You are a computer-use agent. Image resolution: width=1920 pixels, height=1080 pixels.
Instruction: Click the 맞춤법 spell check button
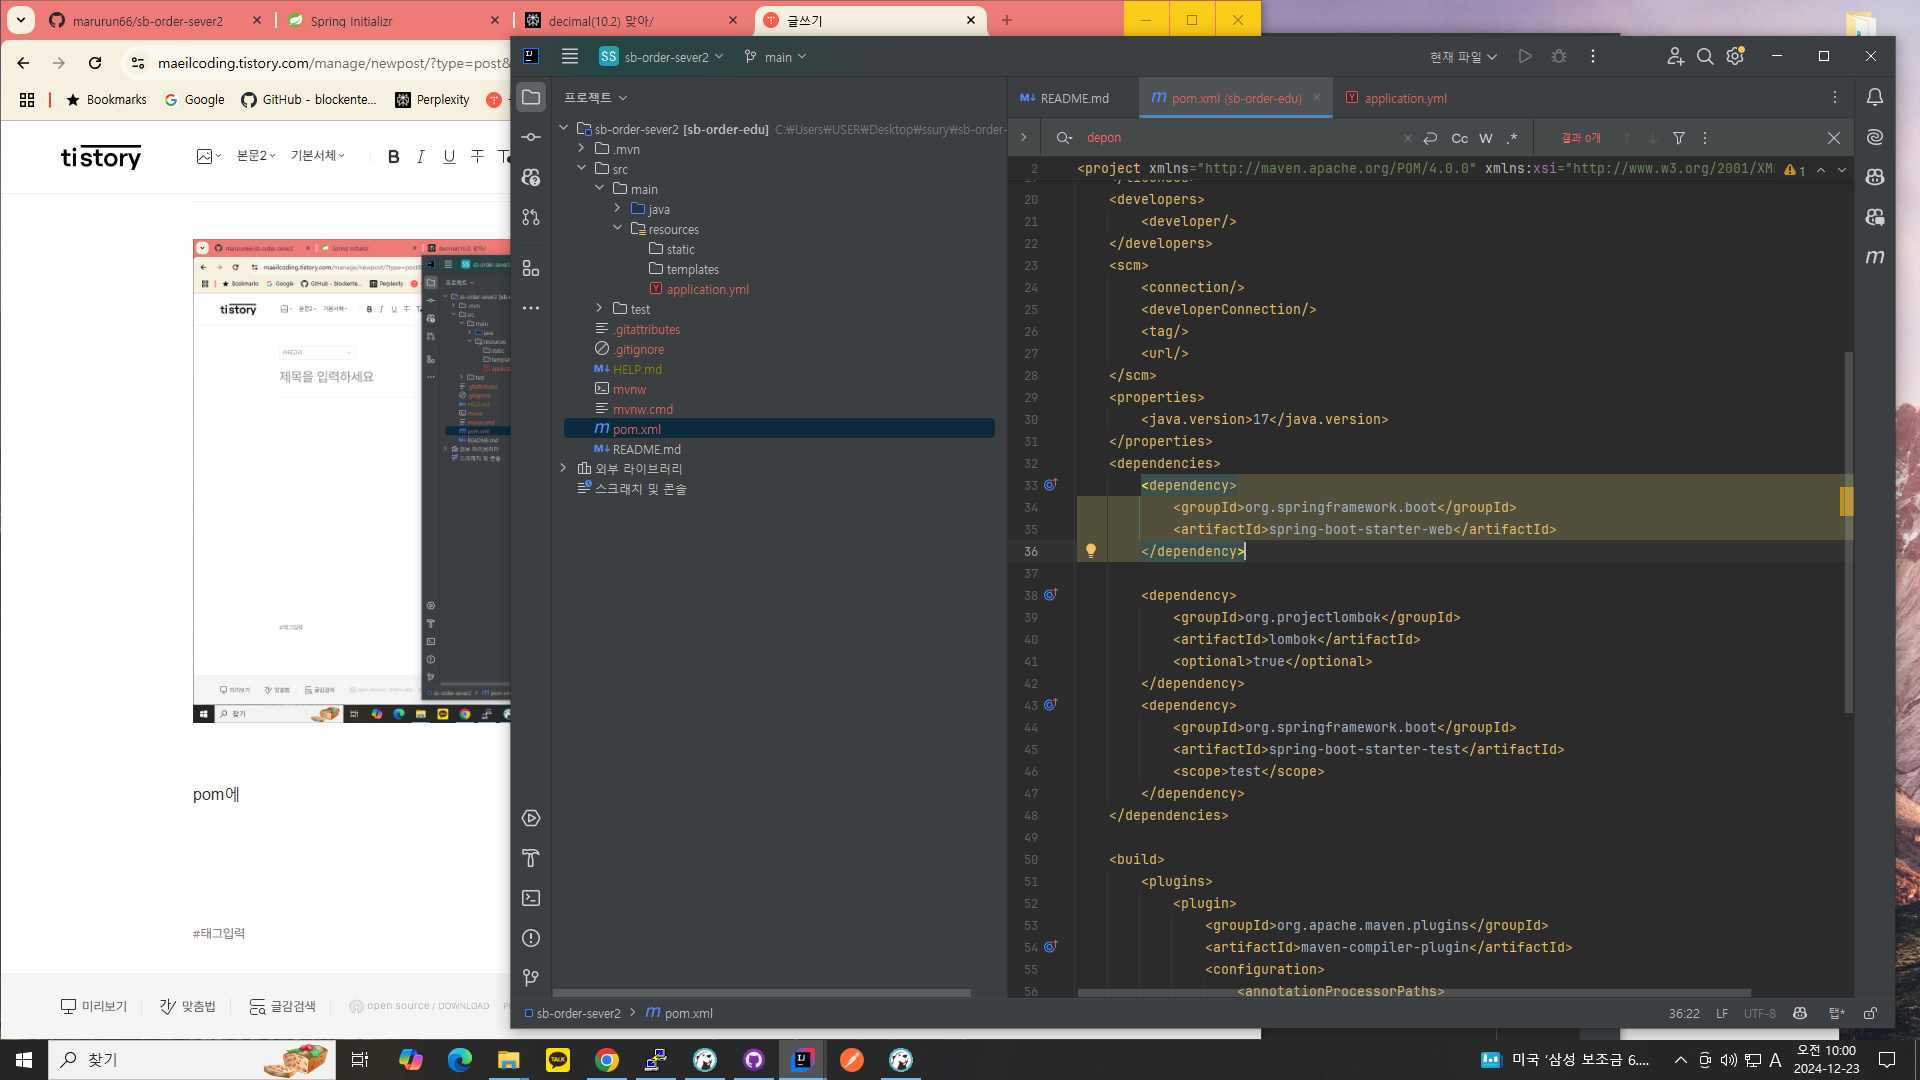188,1006
